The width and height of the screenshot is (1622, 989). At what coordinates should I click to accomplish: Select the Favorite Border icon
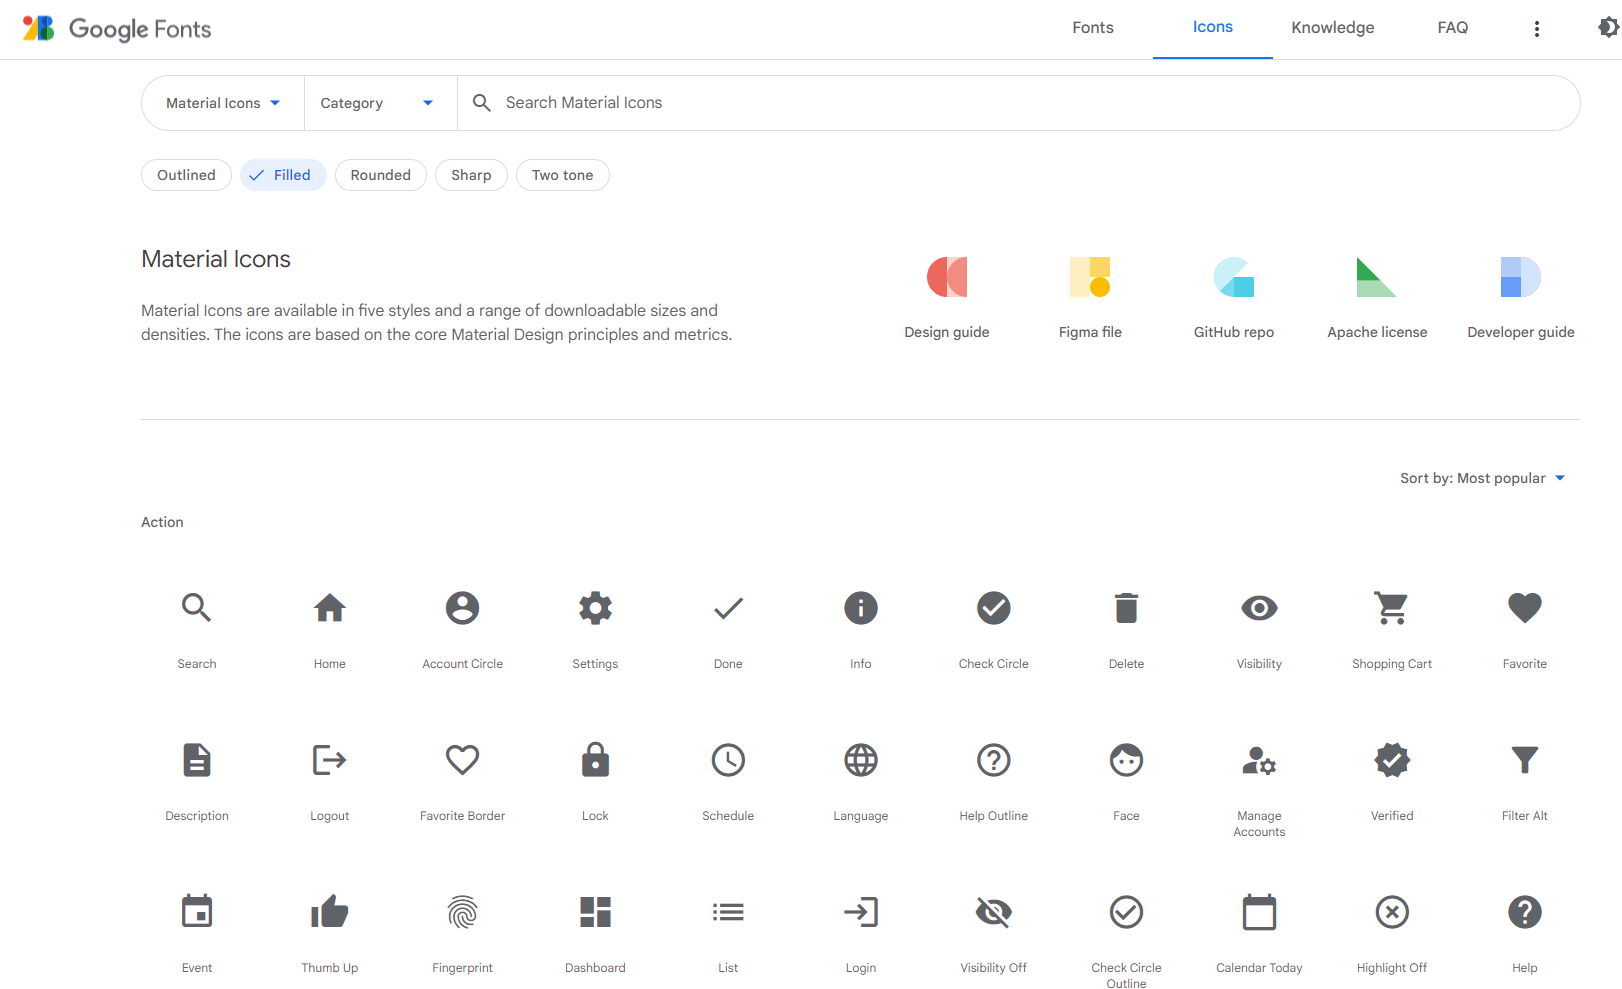coord(463,760)
